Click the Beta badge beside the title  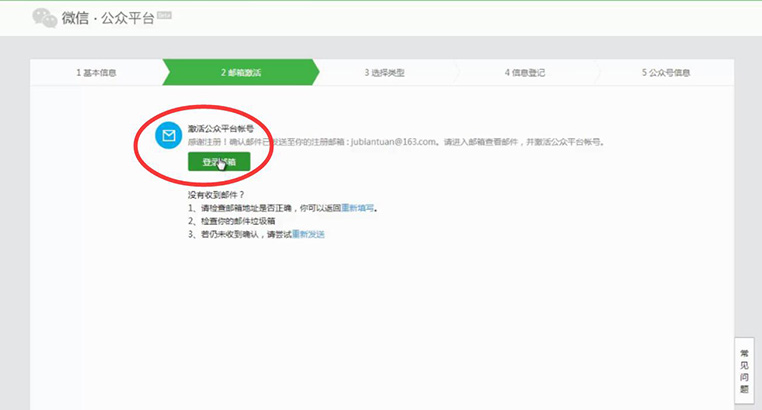(x=166, y=11)
